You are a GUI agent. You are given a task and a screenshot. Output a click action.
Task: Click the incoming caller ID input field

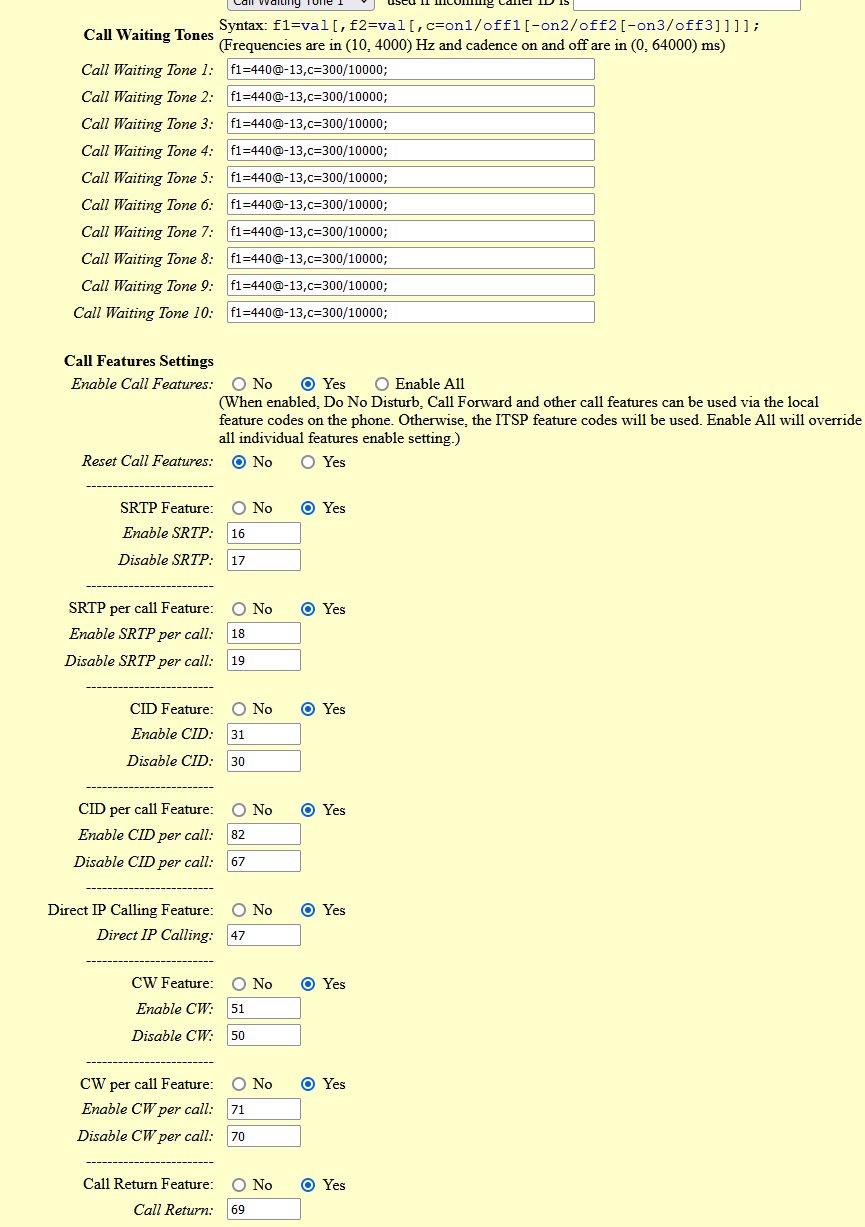tap(687, 4)
